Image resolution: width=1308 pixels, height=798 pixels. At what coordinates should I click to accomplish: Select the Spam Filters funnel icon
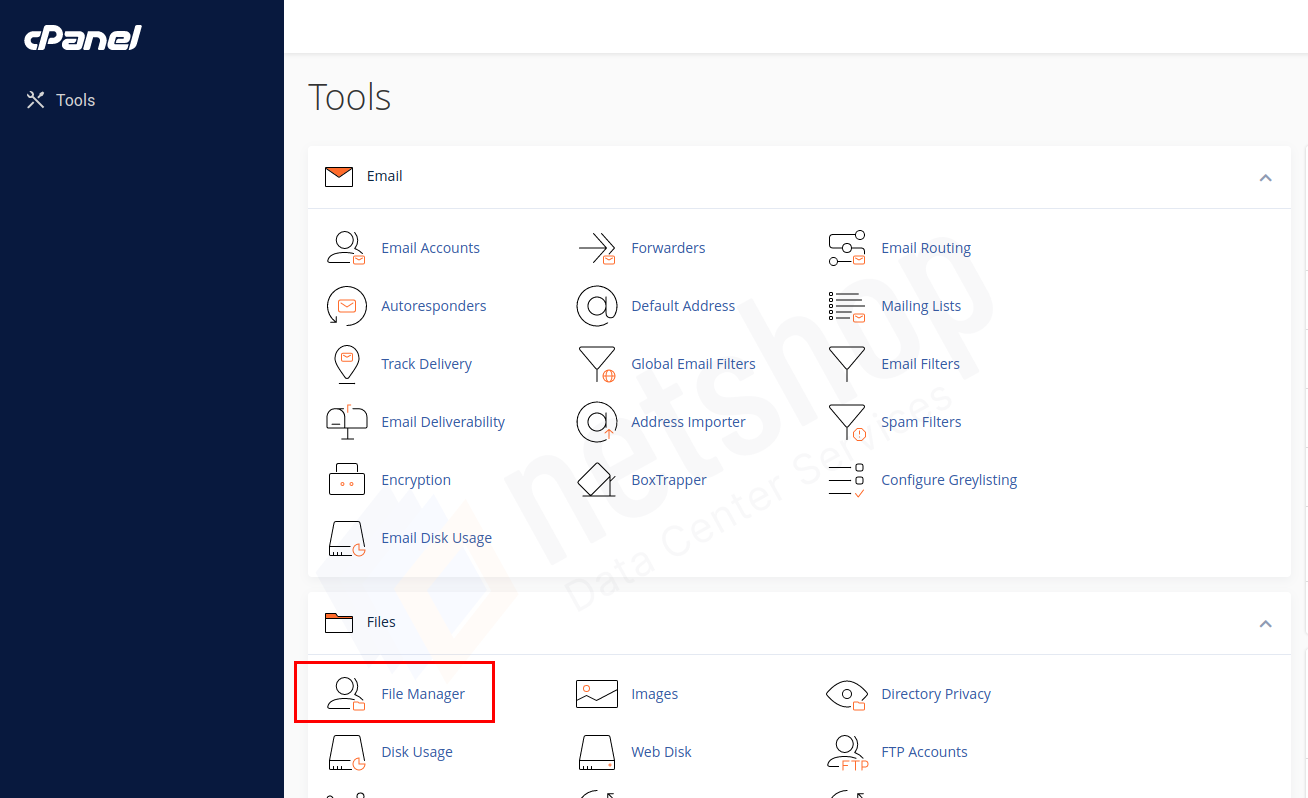click(847, 422)
